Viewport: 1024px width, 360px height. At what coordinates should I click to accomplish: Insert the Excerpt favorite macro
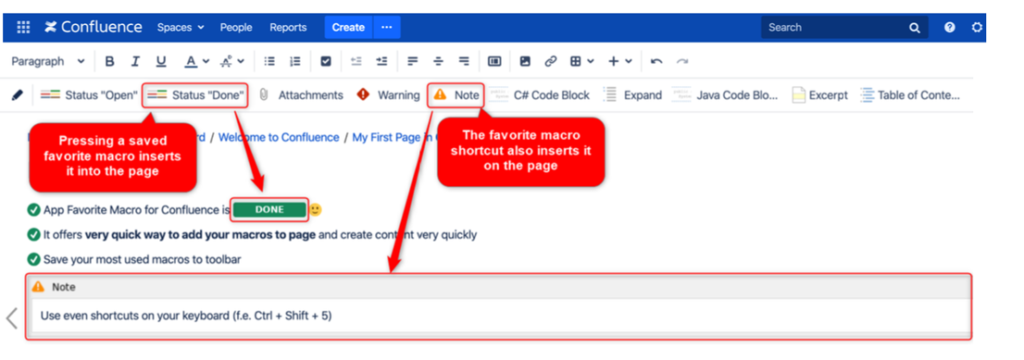coord(820,95)
